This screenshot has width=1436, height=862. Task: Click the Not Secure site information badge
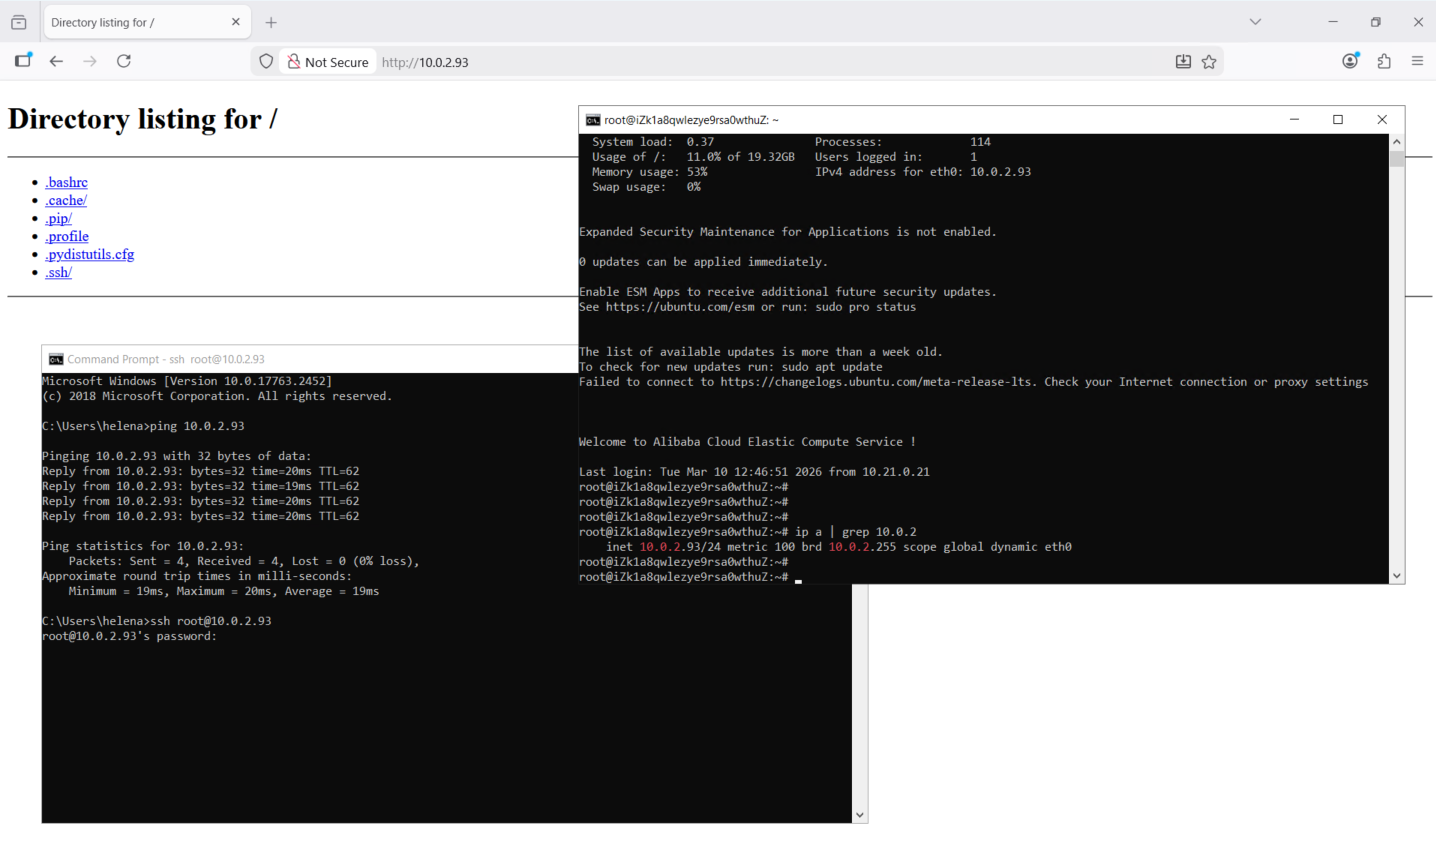(x=328, y=62)
